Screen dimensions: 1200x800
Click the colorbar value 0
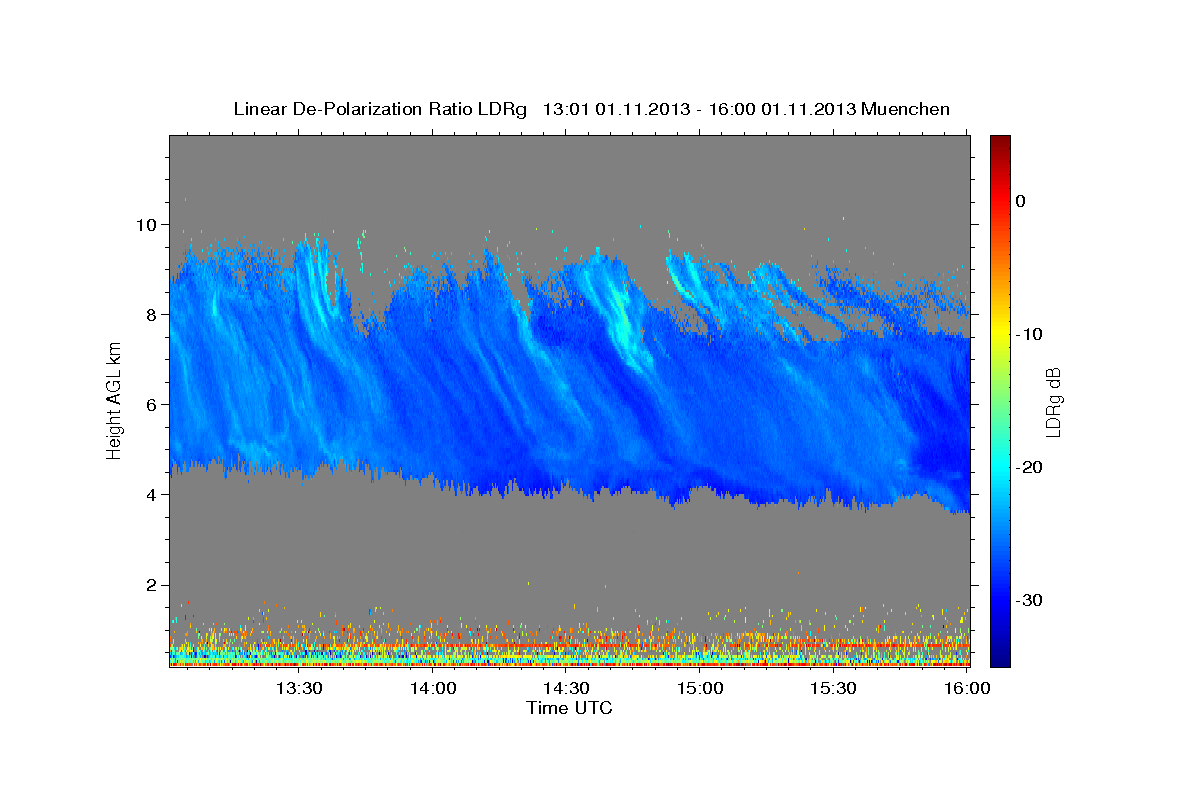(x=1021, y=201)
